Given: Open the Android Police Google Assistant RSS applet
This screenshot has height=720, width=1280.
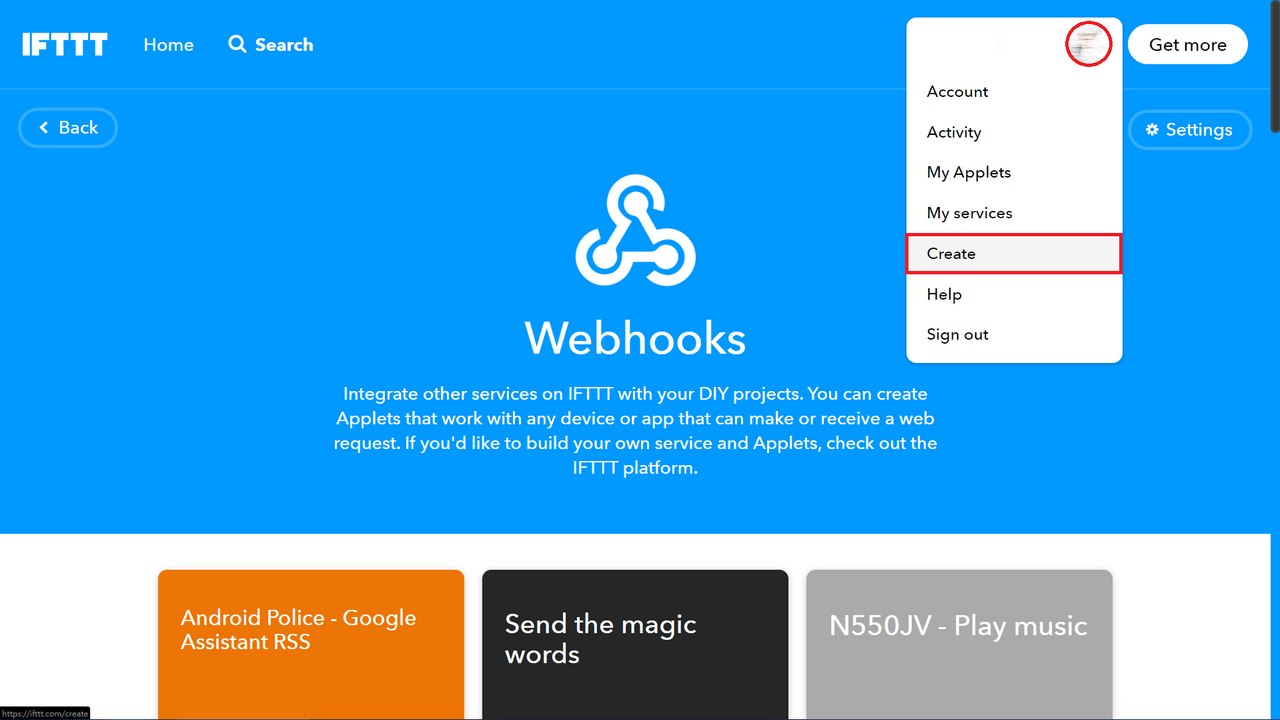Looking at the screenshot, I should click(x=311, y=645).
